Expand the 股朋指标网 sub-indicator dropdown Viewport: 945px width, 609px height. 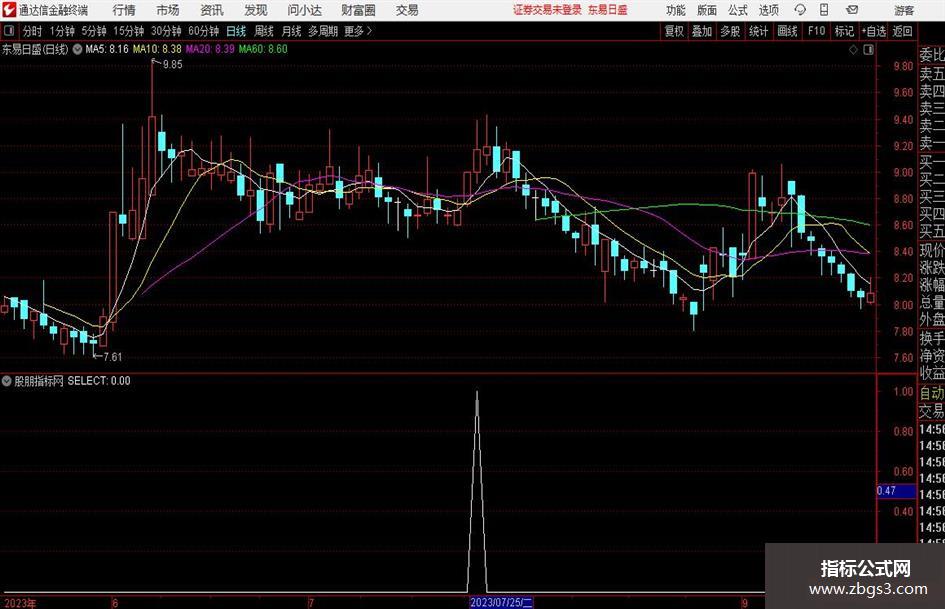tap(7, 381)
